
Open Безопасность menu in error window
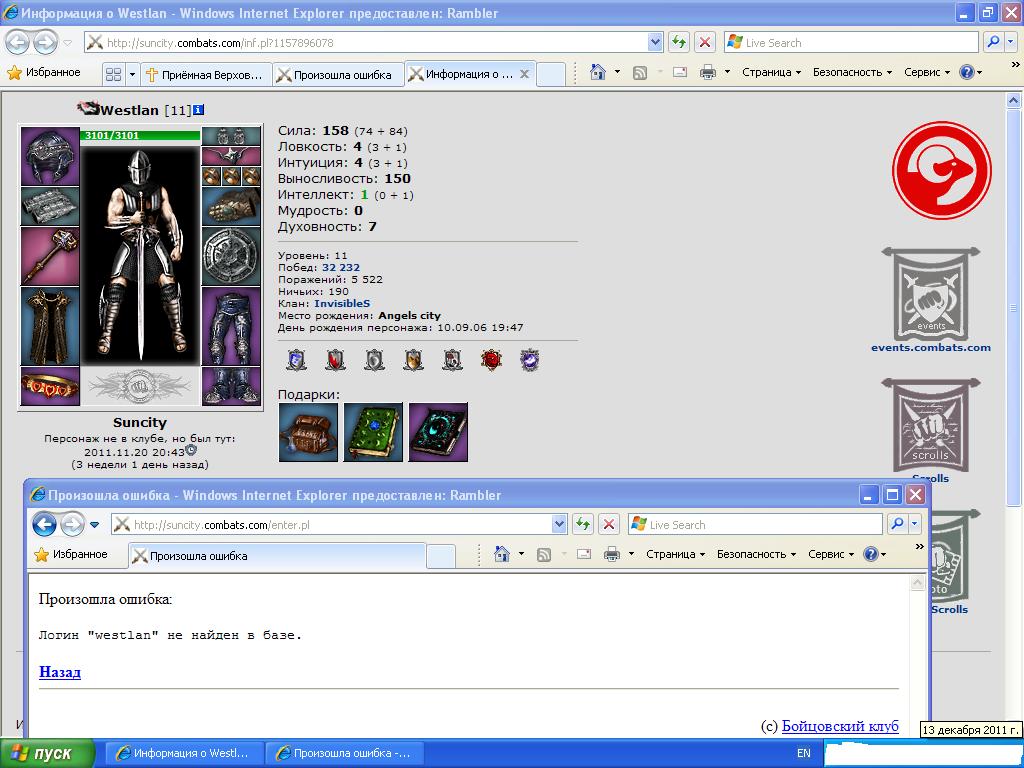(x=756, y=554)
